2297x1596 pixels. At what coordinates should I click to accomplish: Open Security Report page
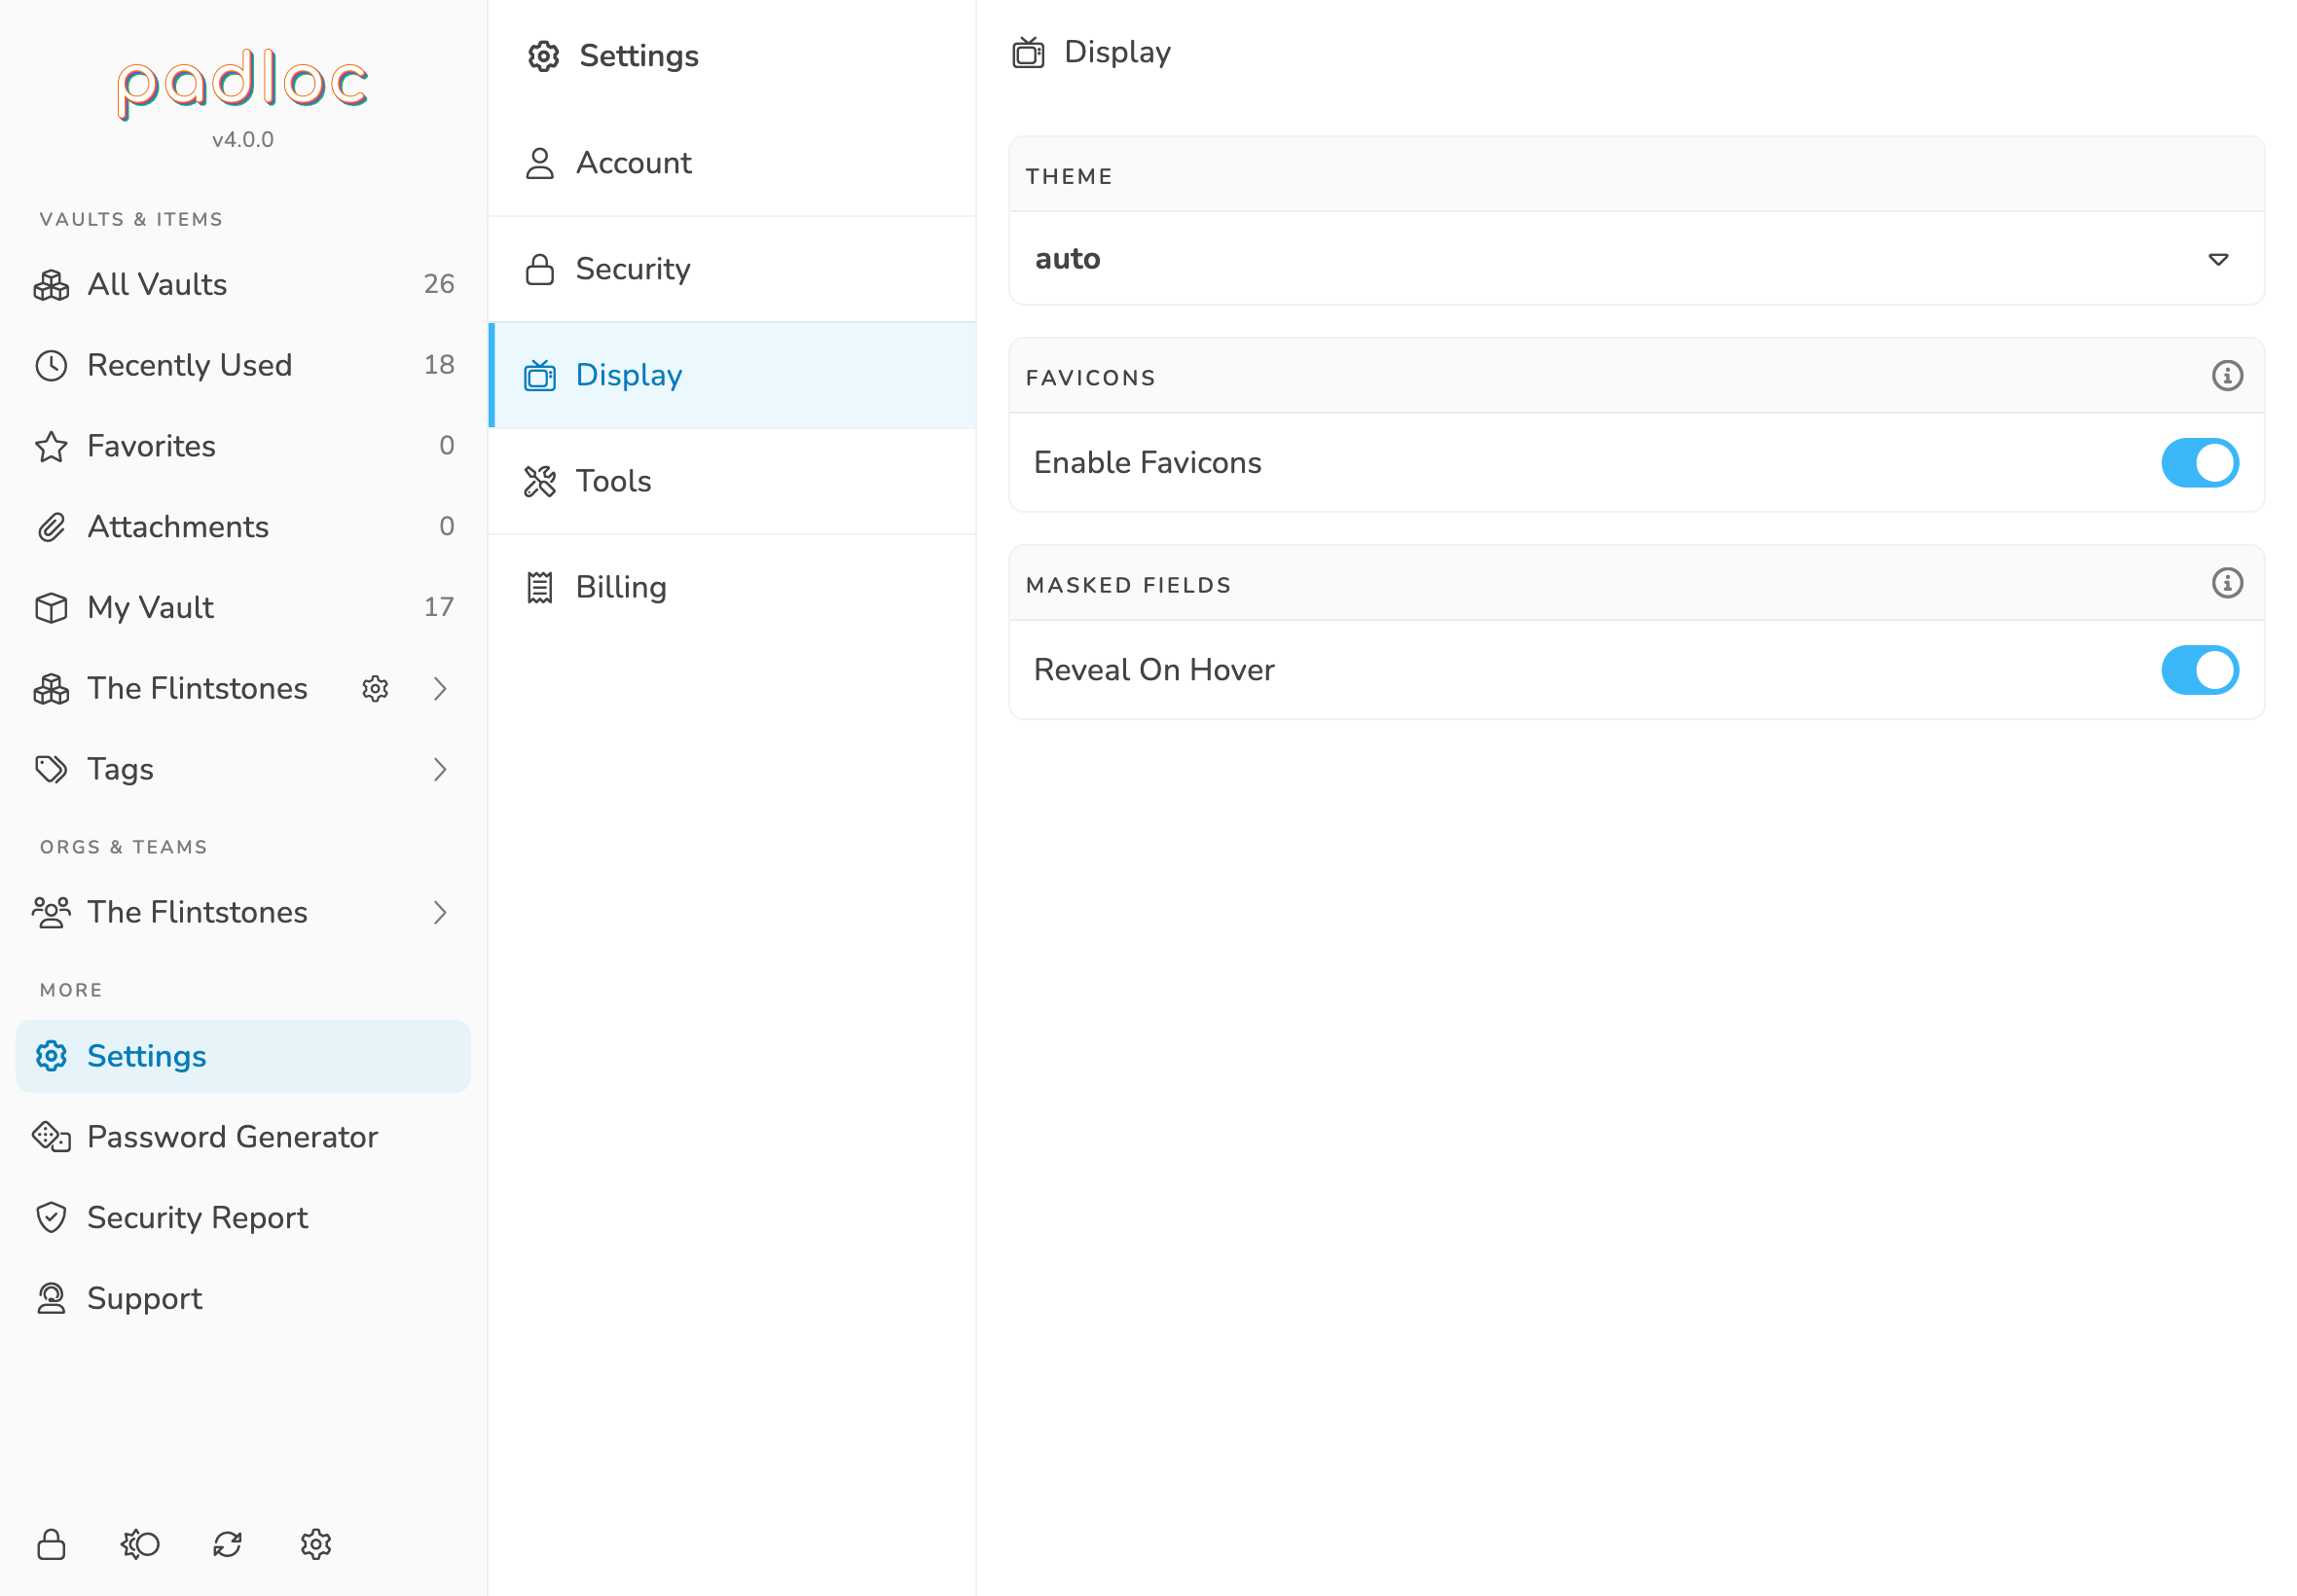[243, 1217]
